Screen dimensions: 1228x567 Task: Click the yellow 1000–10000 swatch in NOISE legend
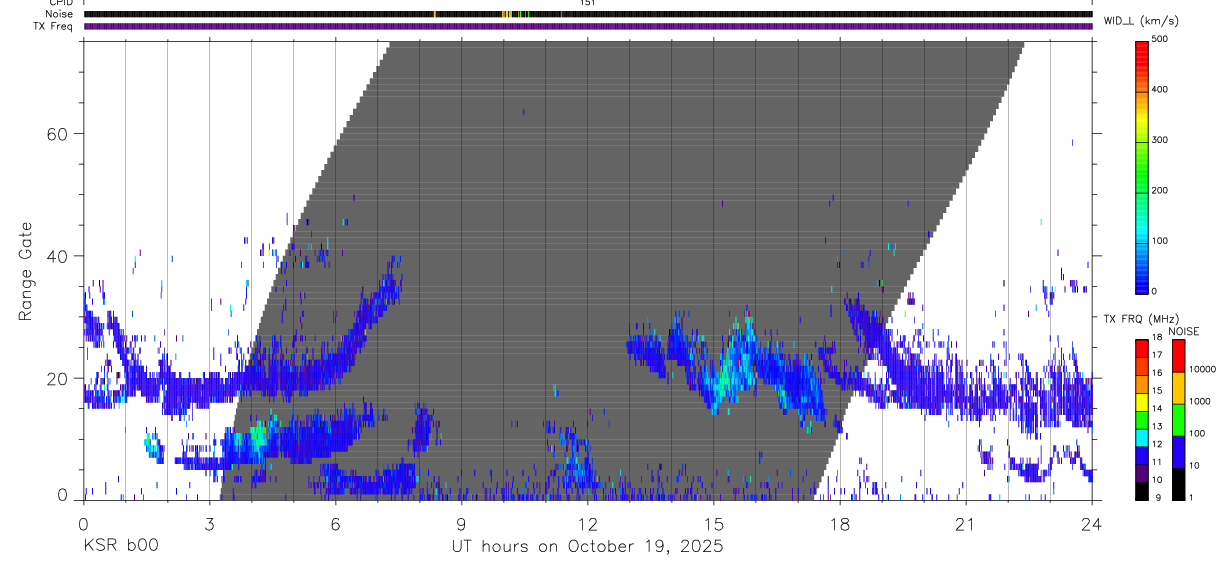(1177, 387)
